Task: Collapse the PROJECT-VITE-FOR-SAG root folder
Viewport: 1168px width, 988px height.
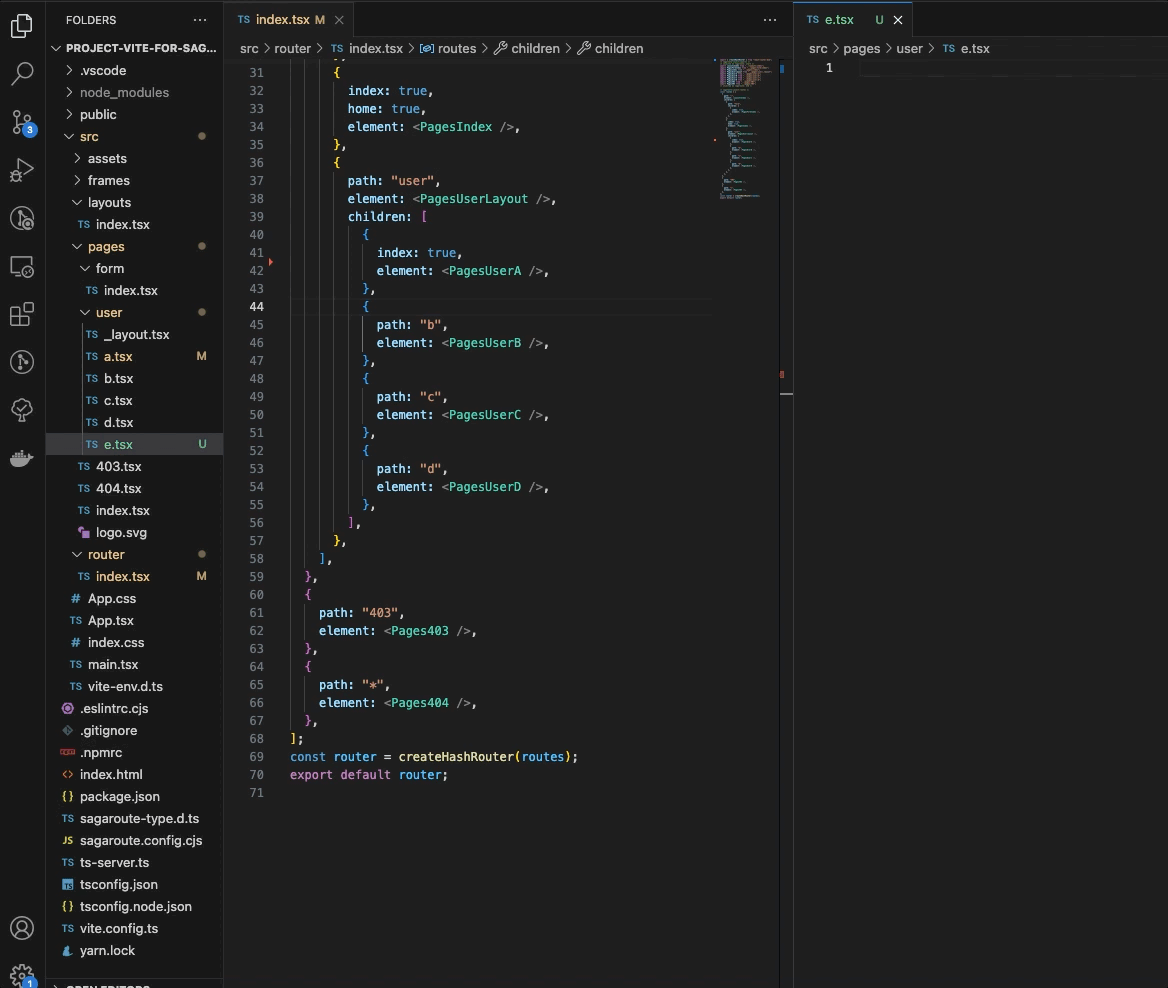Action: [134, 48]
